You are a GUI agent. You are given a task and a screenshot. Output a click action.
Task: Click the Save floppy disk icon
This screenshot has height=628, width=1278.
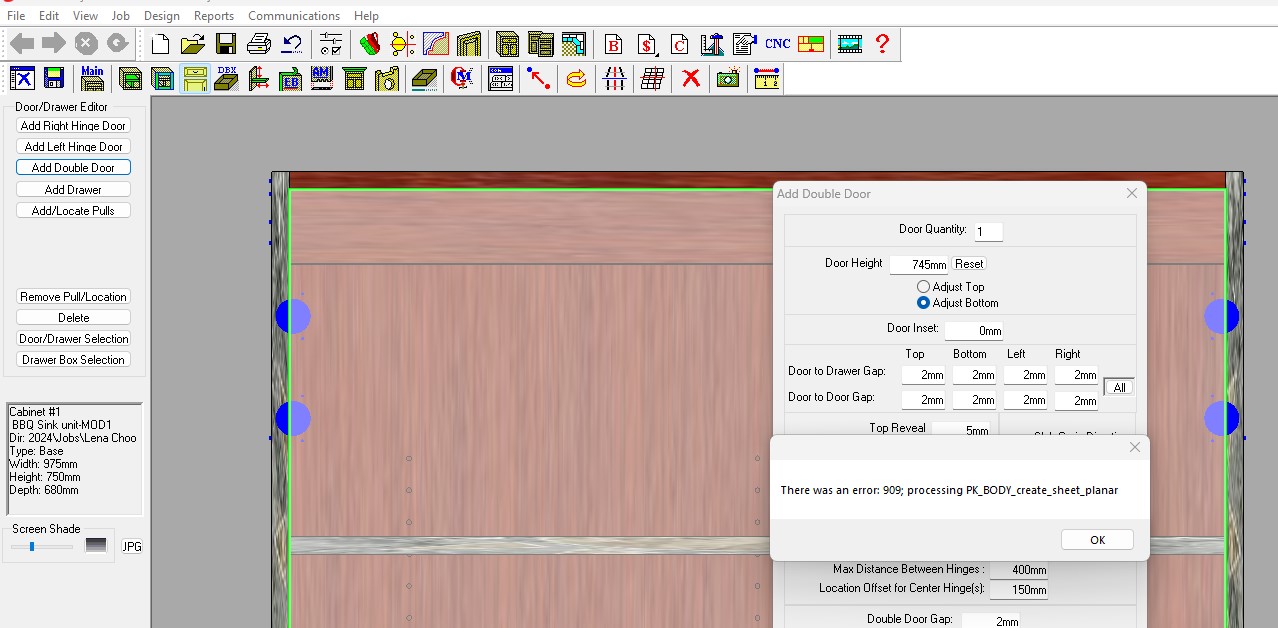226,44
